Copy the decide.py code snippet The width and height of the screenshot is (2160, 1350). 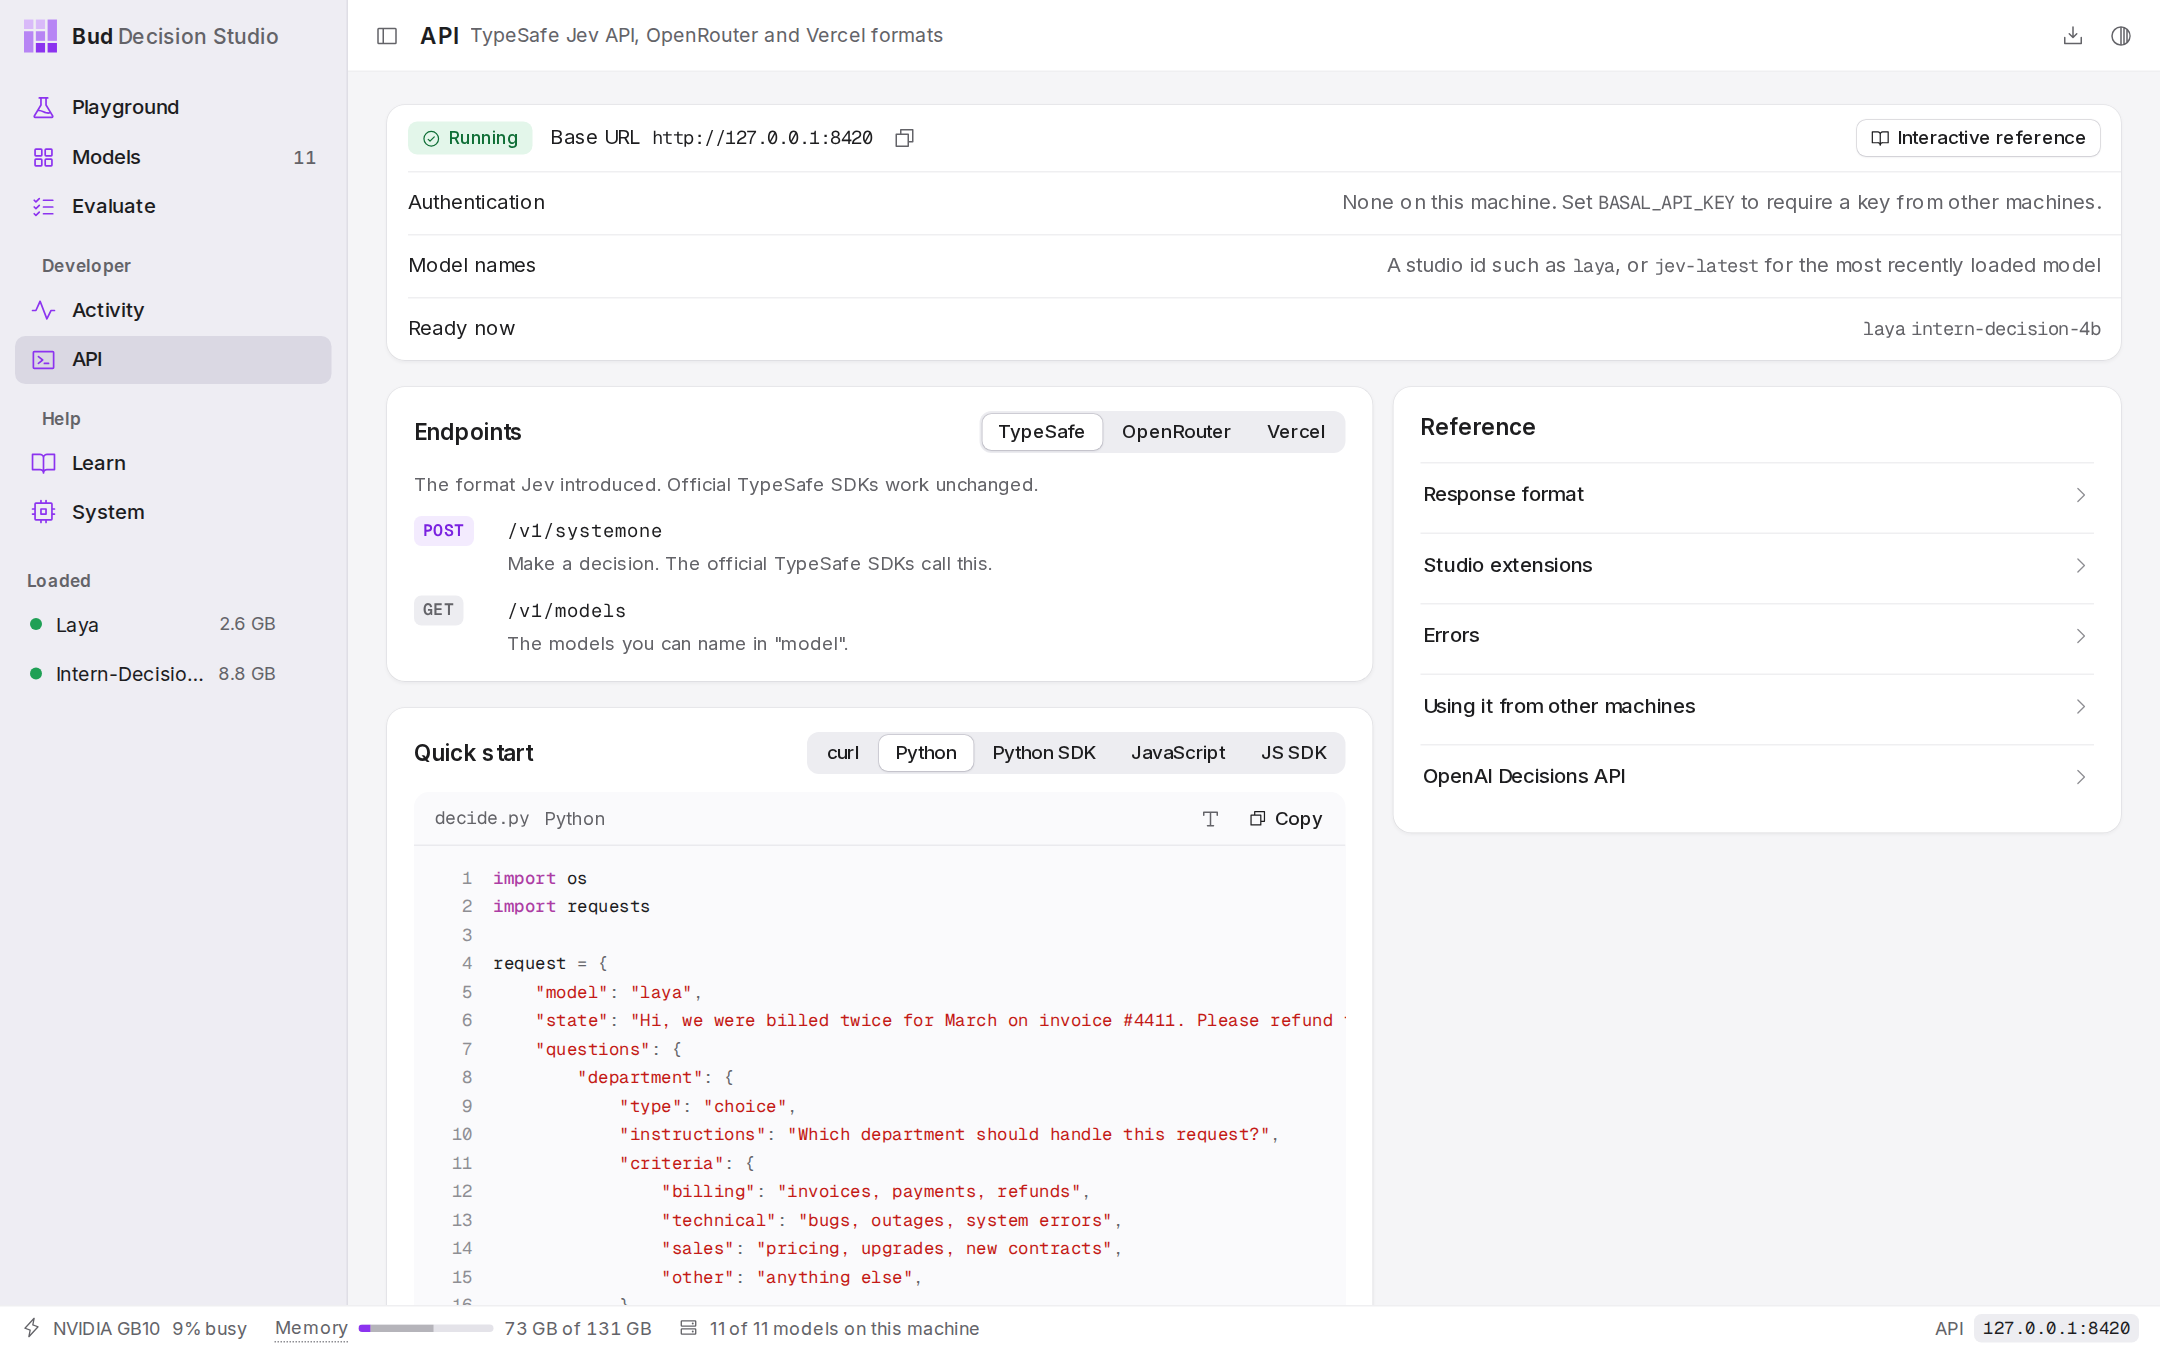[1286, 819]
